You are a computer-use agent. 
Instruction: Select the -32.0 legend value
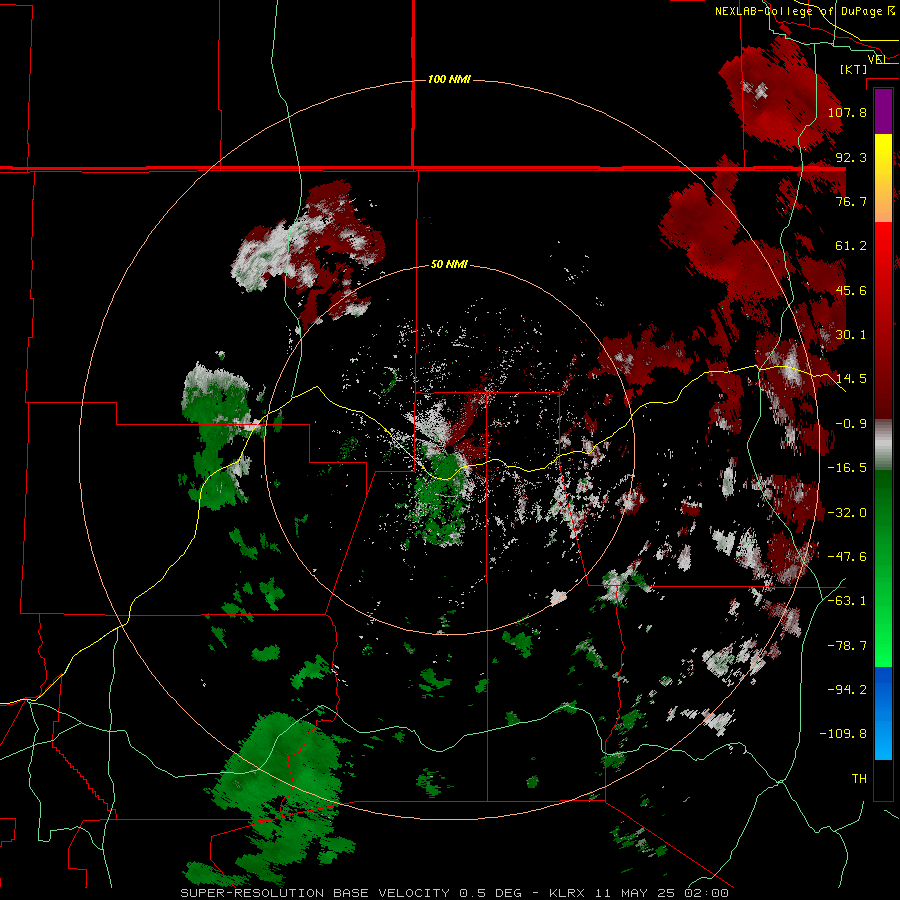(847, 513)
